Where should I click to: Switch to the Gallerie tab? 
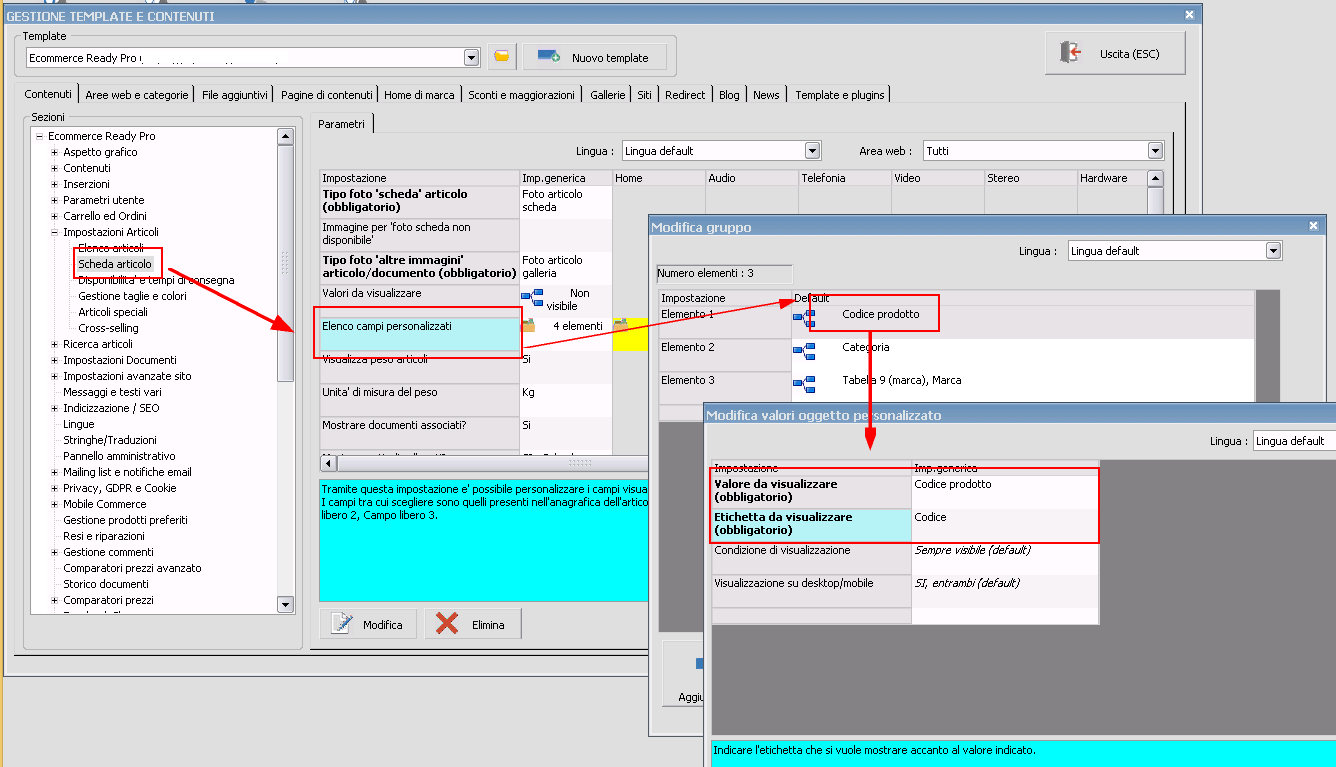pos(607,95)
